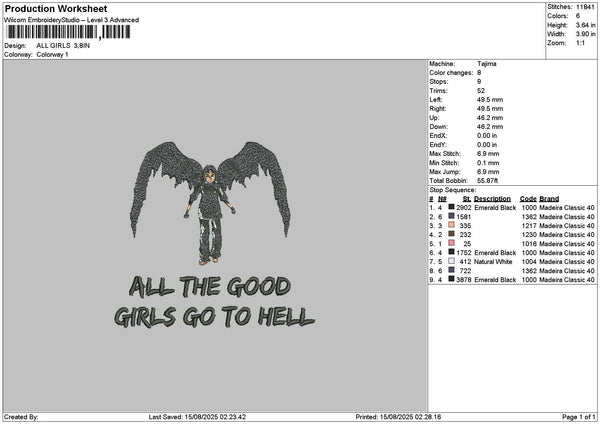Image resolution: width=600 pixels, height=424 pixels.
Task: Click thread code '1004' in row 7
Action: pos(529,262)
